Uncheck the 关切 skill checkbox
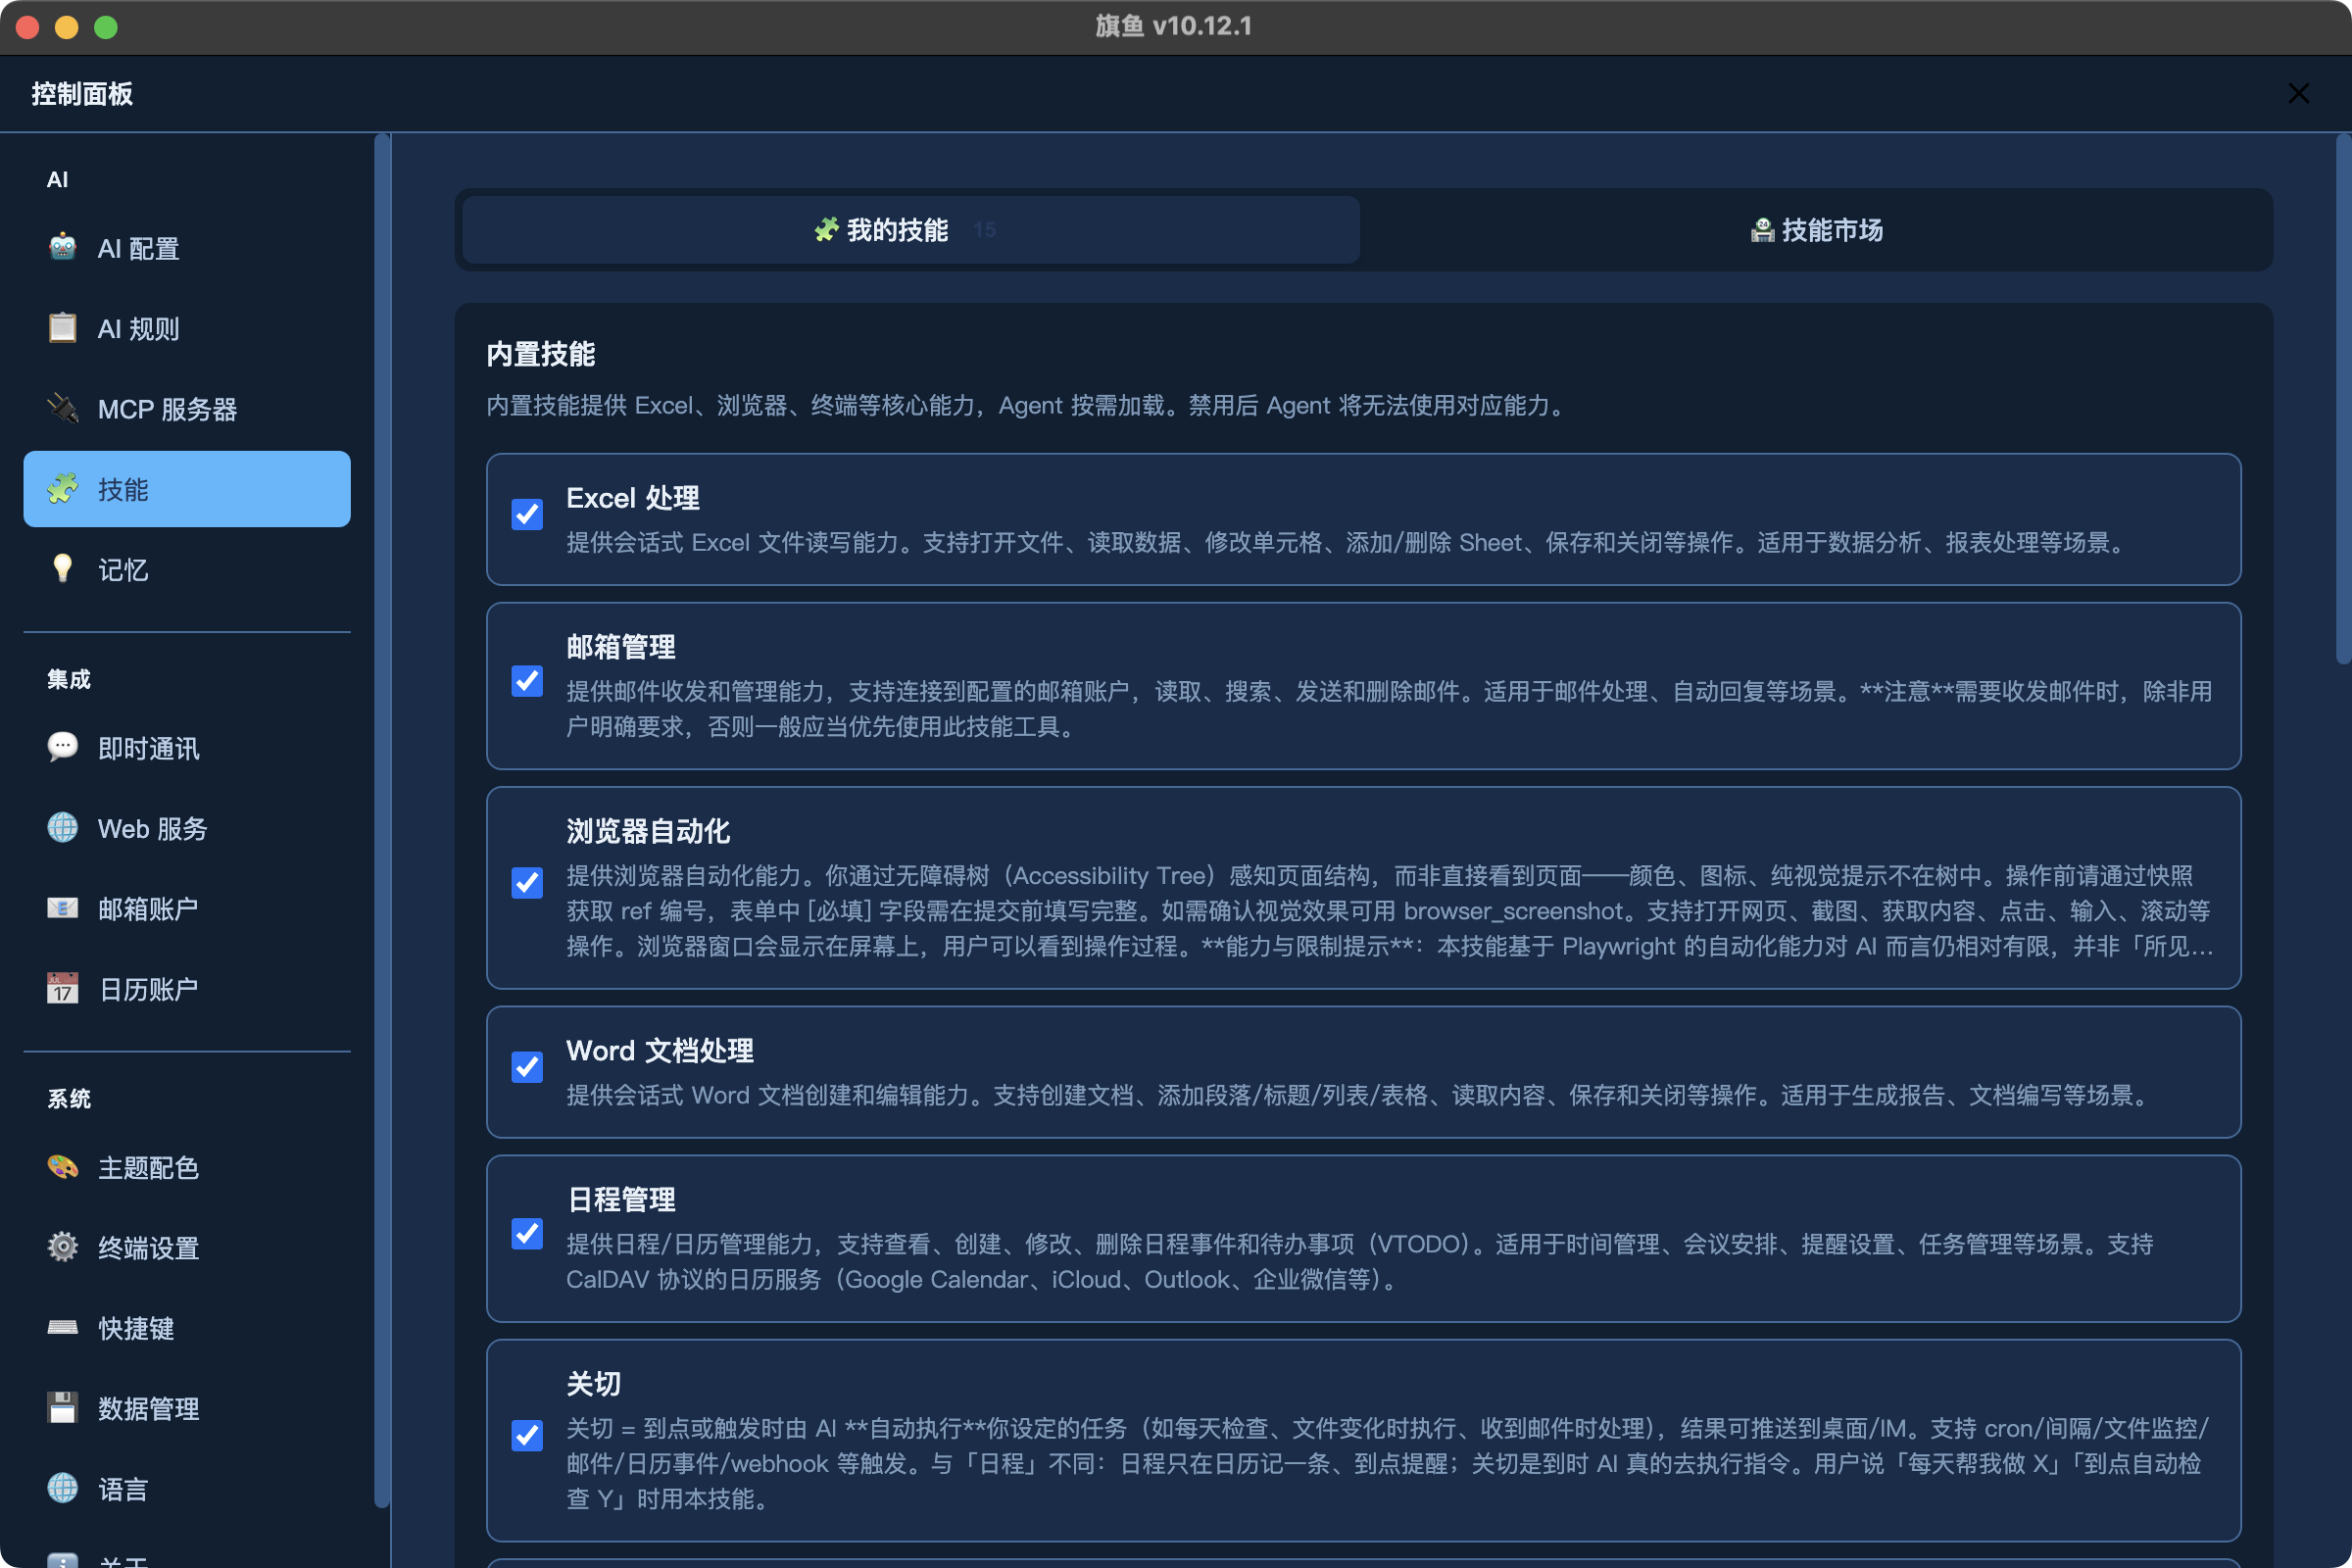2352x1568 pixels. coord(527,1435)
